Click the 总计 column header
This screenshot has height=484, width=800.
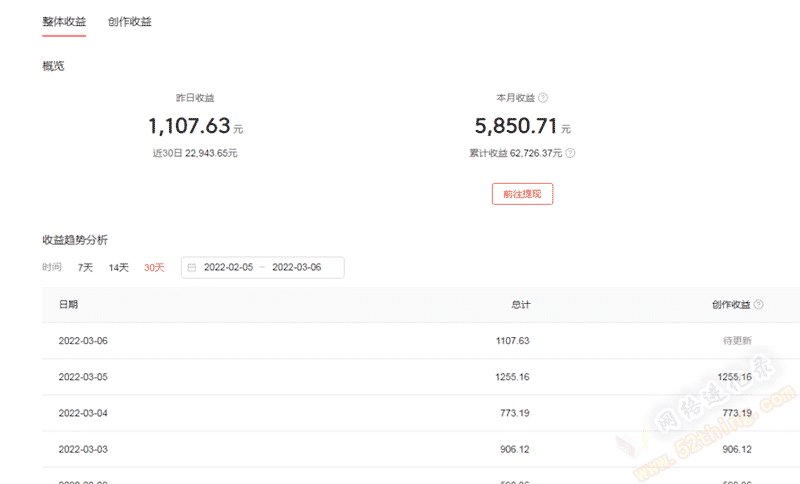coord(520,304)
